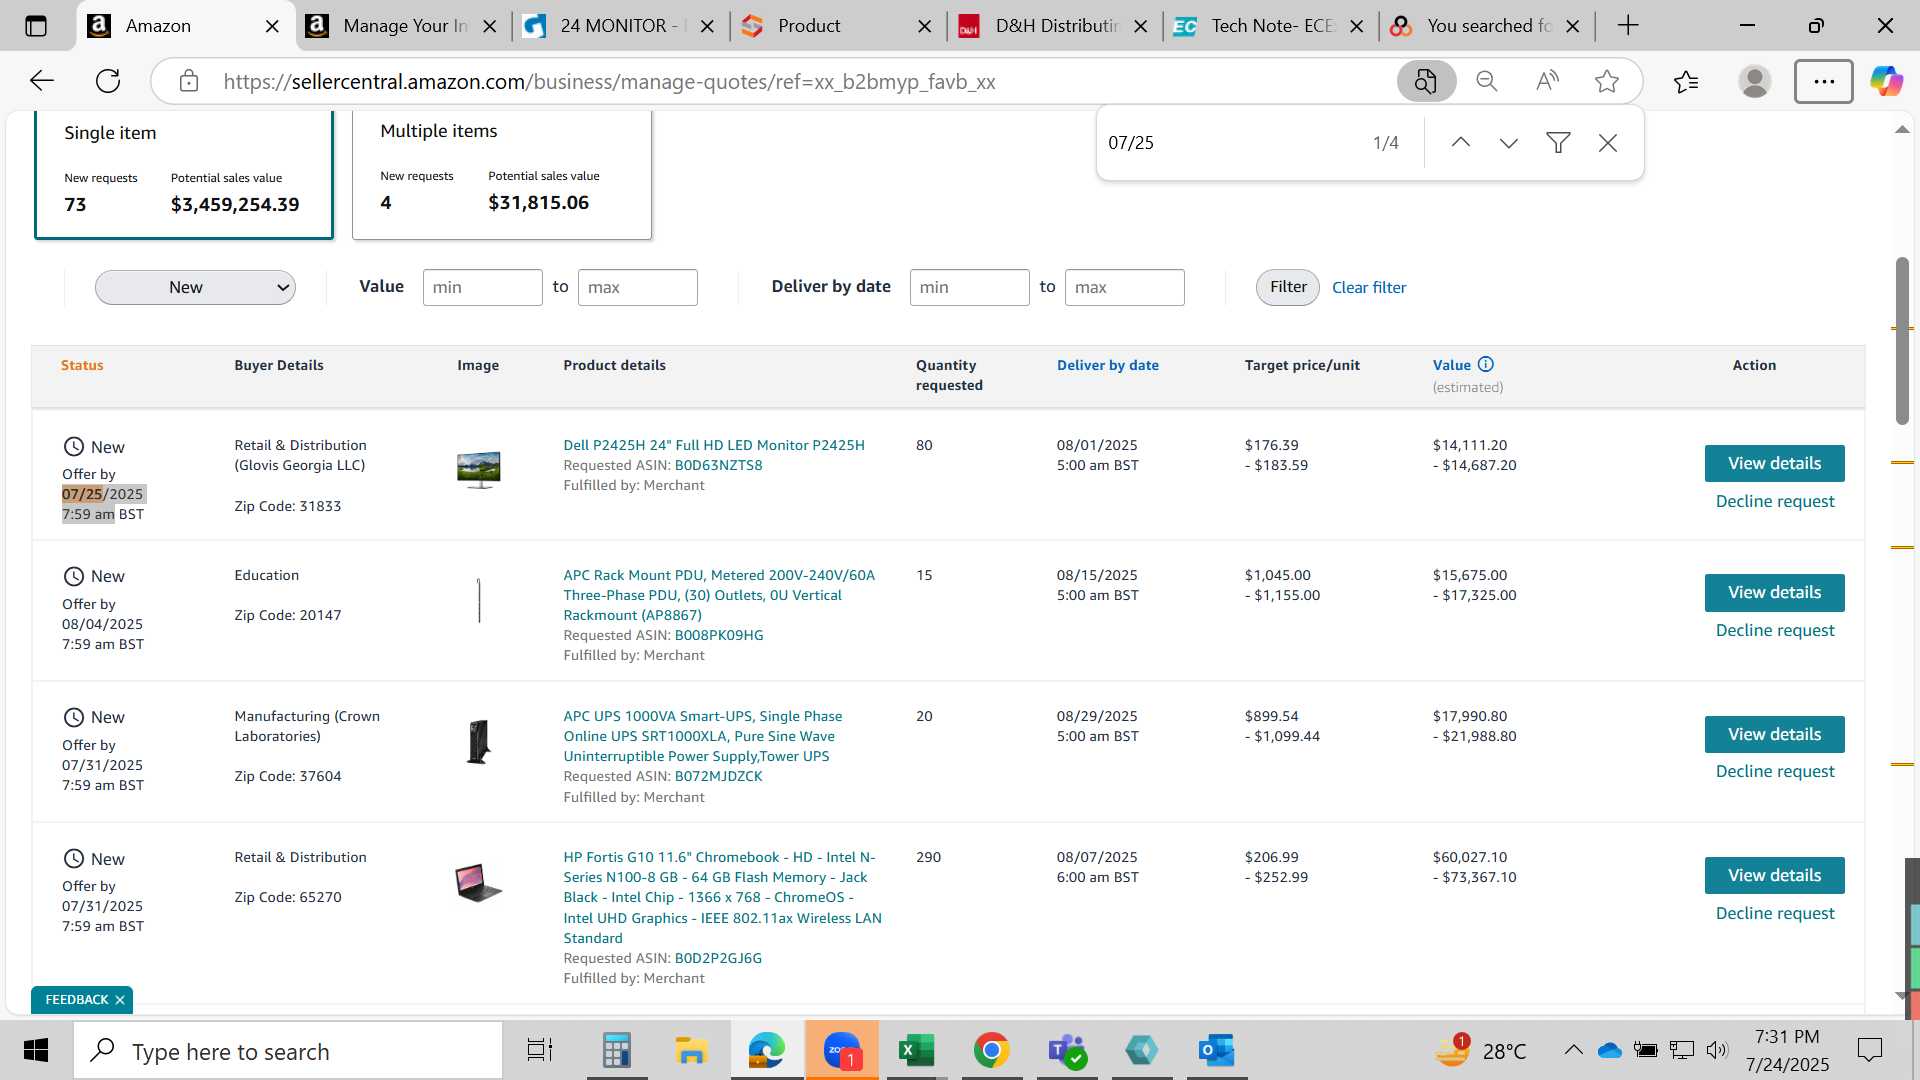1920x1080 pixels.
Task: Click the HP Fortis Chromebook thumbnail
Action: (x=478, y=883)
